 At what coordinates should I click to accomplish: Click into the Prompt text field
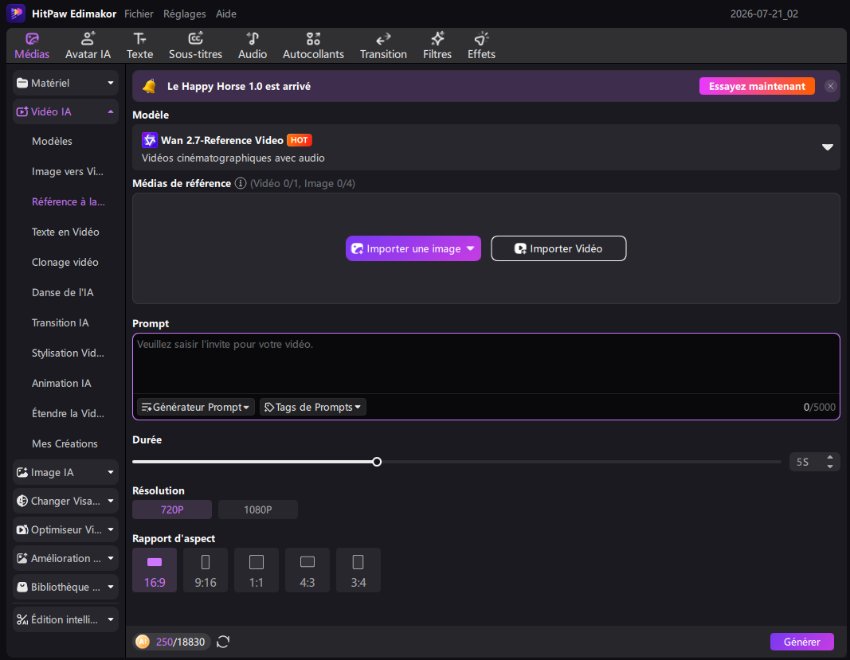[486, 364]
